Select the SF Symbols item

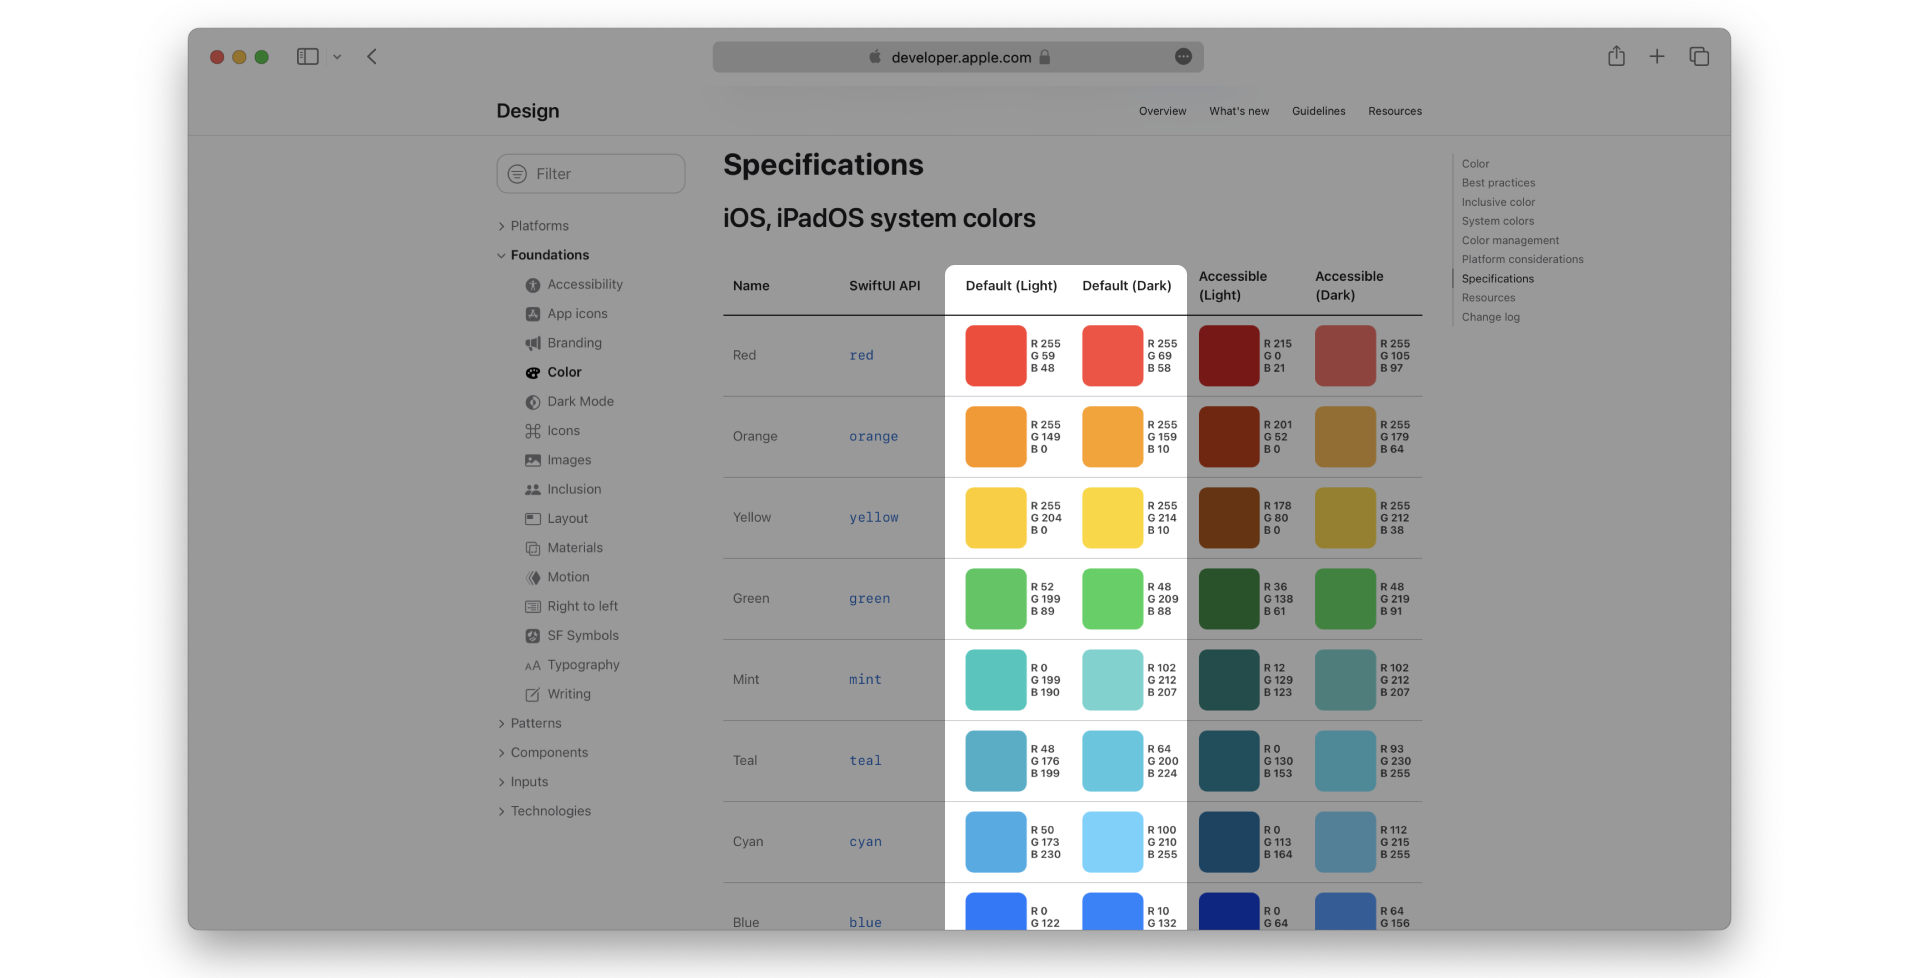(x=582, y=635)
